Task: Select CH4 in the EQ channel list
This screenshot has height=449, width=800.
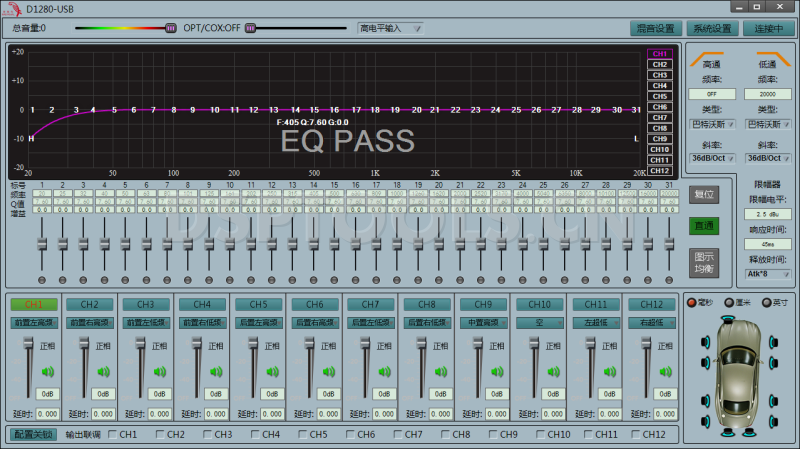Action: (659, 86)
